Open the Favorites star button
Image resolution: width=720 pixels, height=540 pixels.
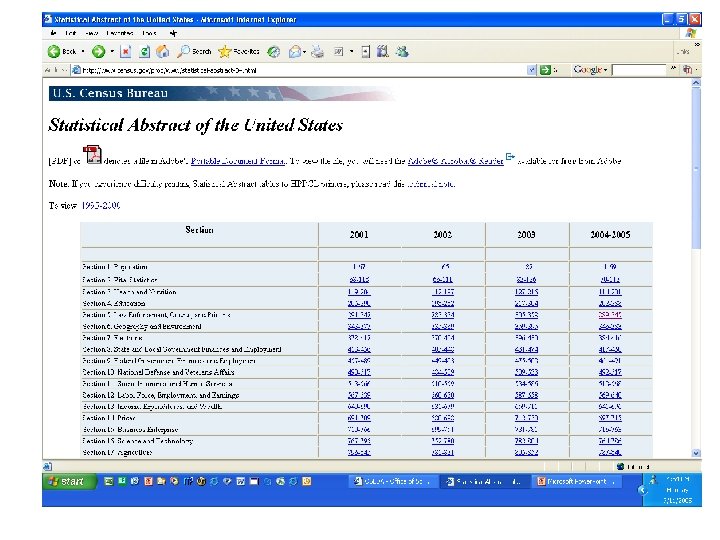(239, 51)
